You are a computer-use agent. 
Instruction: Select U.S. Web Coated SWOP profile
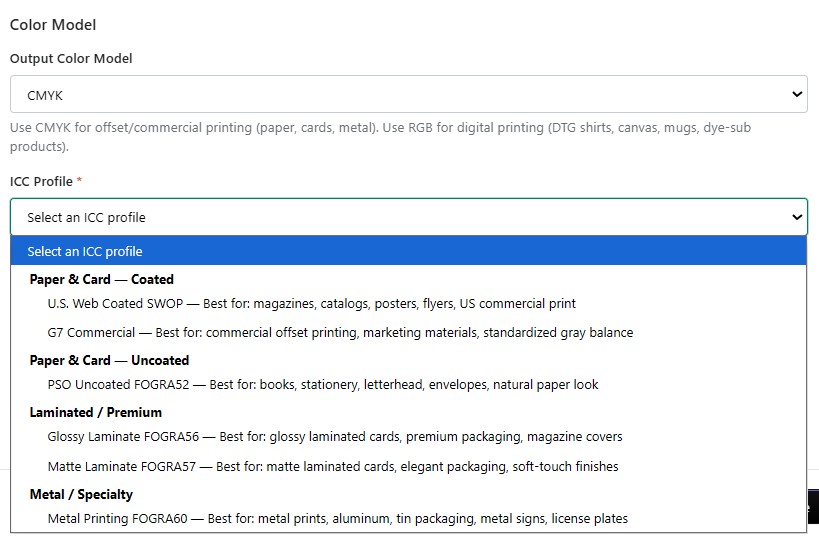[408, 303]
